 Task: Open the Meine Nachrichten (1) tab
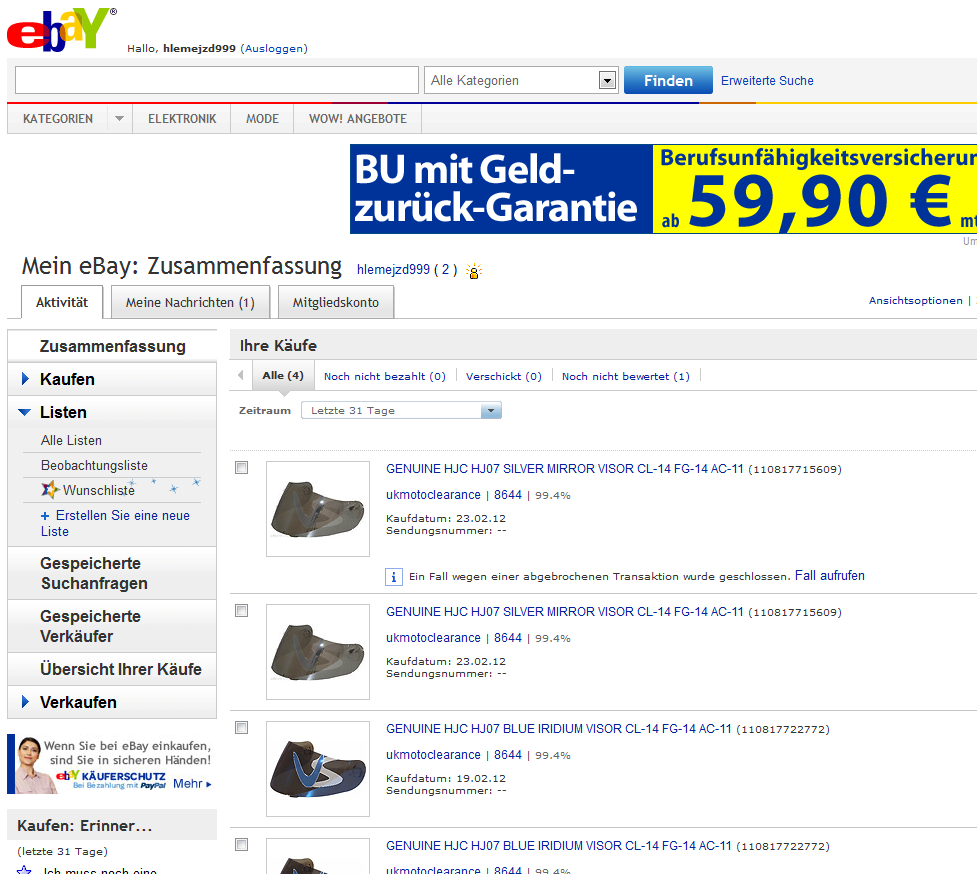[x=190, y=302]
